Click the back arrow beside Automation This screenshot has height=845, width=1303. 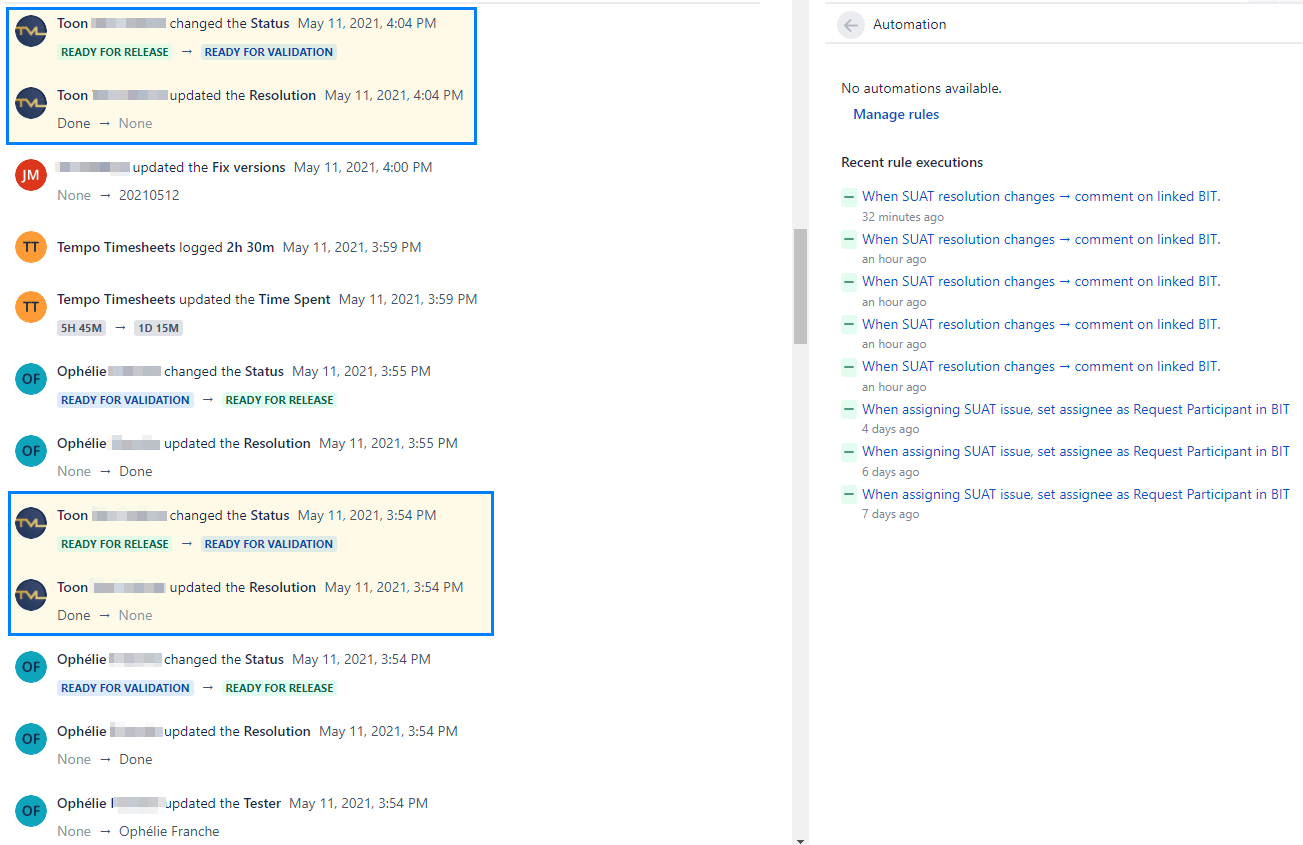coord(851,25)
